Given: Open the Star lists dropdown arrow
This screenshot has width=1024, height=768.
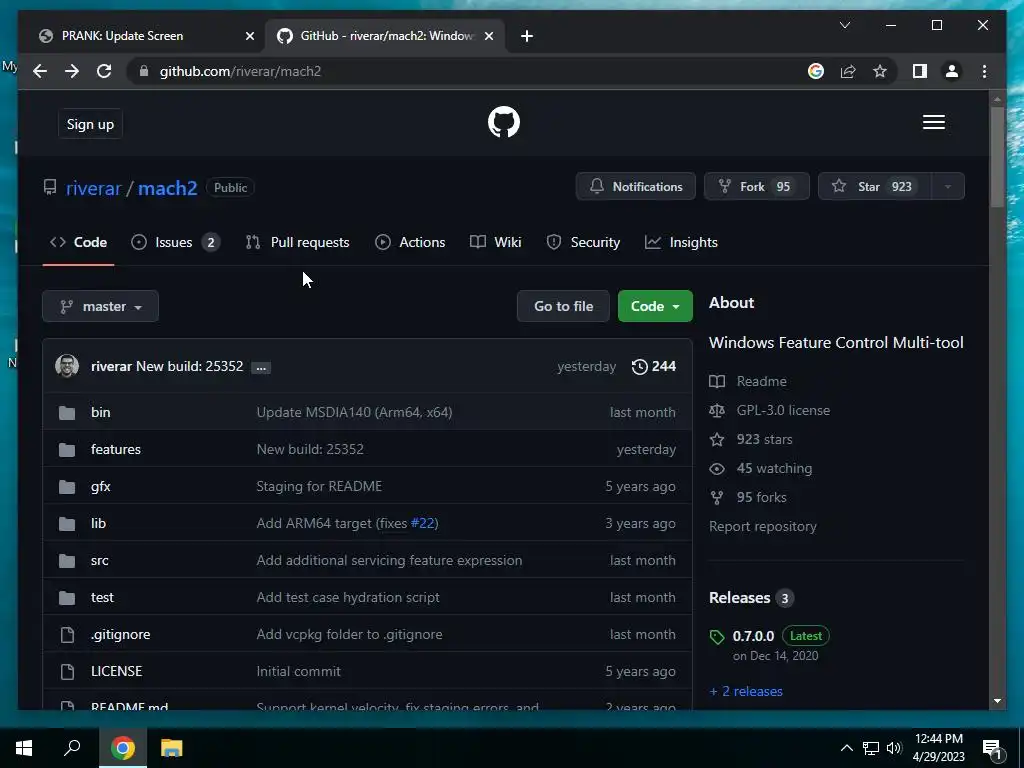Looking at the screenshot, I should pos(948,187).
